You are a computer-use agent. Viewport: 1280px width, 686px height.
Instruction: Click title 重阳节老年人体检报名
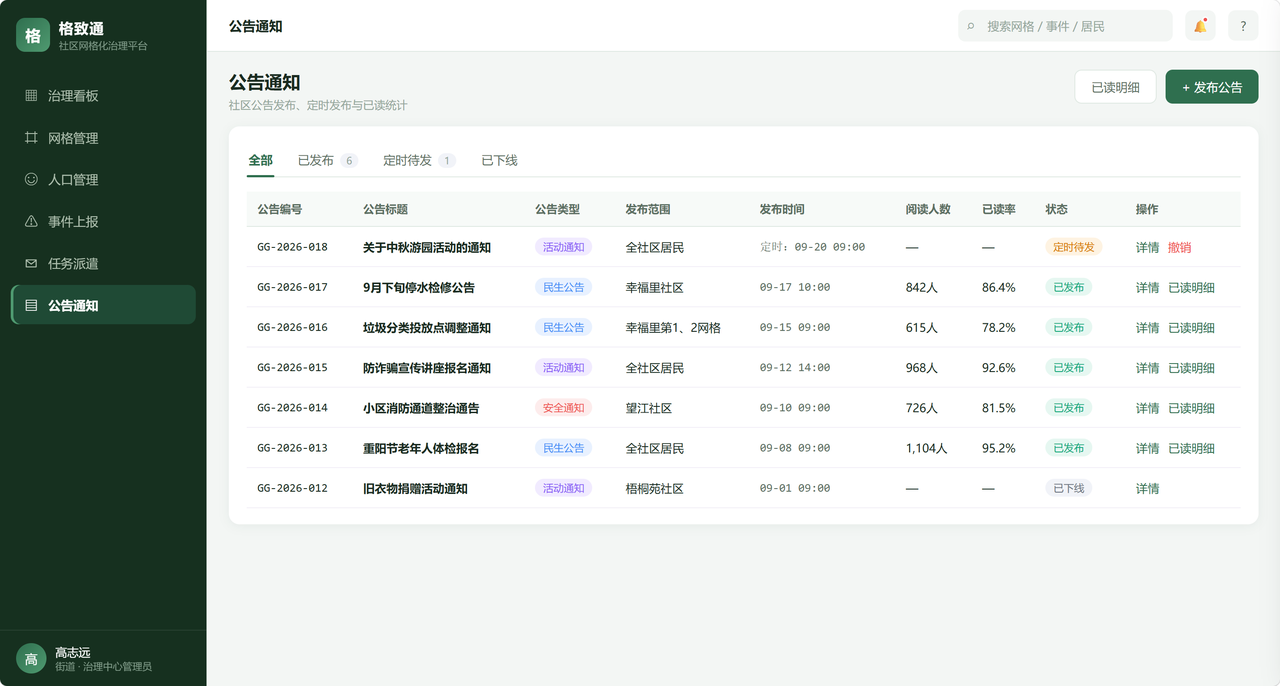coord(421,448)
